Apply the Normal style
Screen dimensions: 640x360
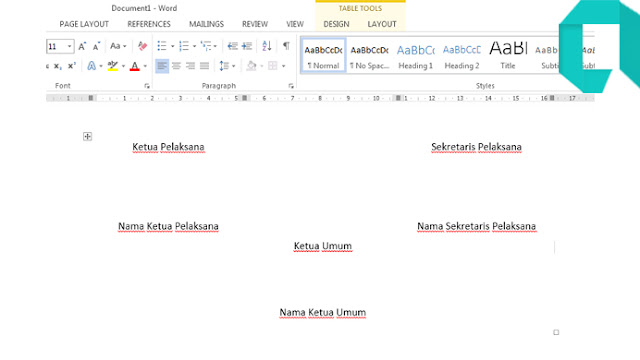(323, 56)
